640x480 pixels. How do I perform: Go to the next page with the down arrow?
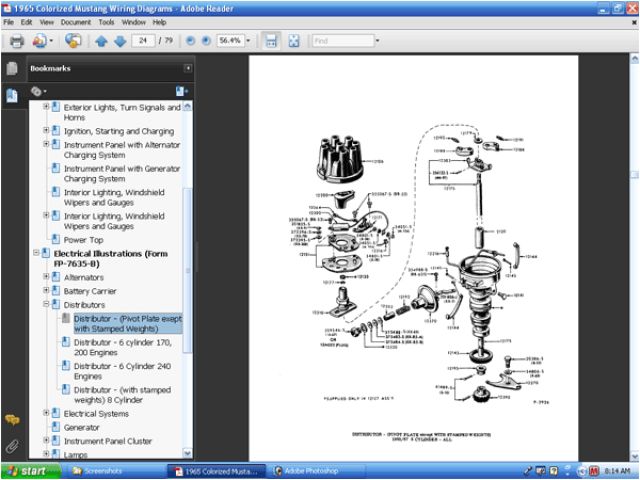tap(120, 42)
